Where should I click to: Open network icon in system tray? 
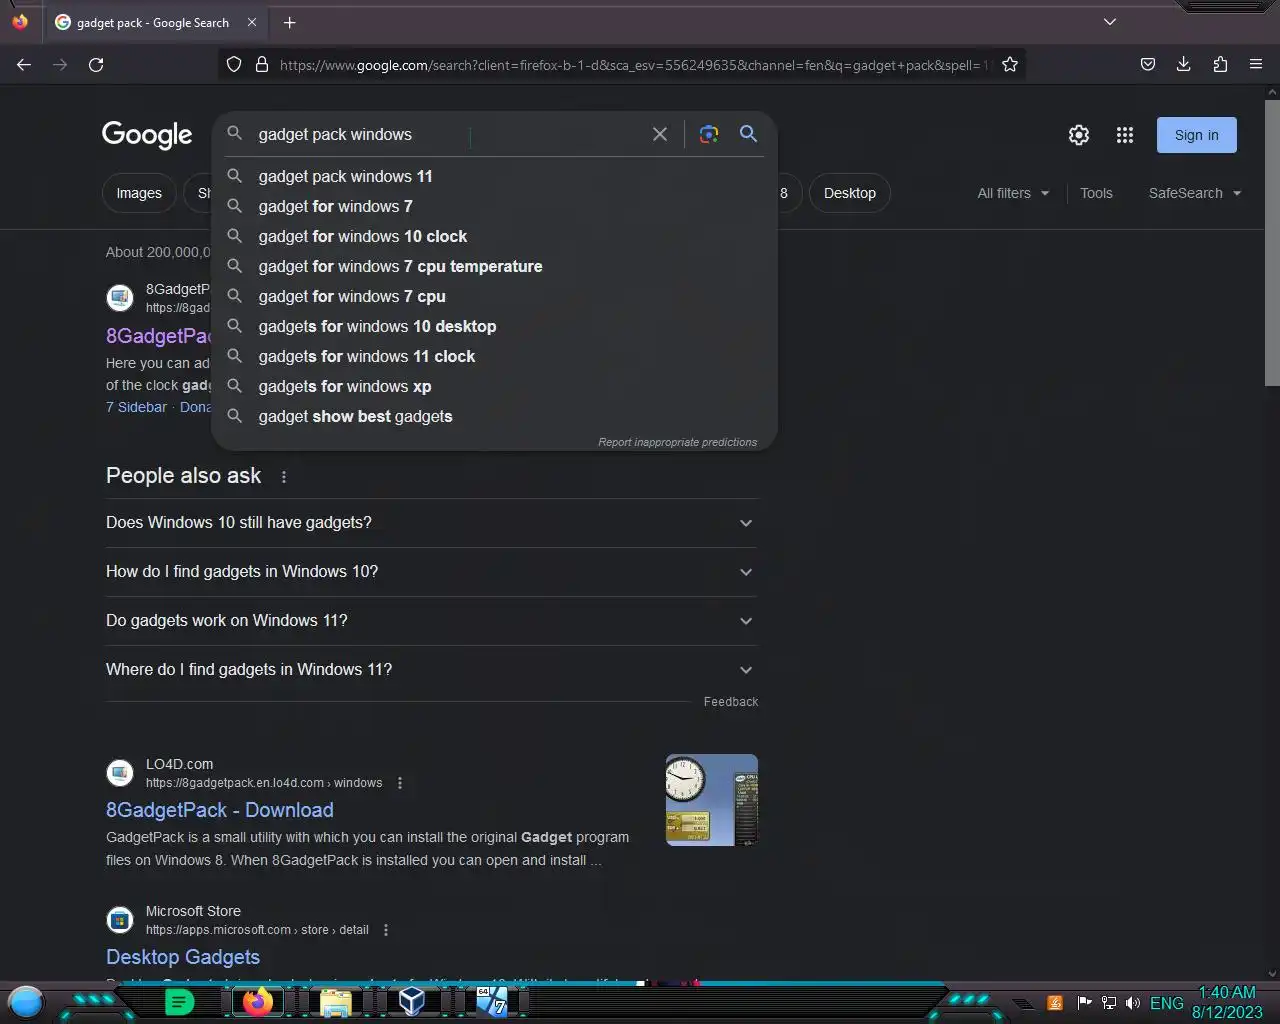tap(1109, 1003)
